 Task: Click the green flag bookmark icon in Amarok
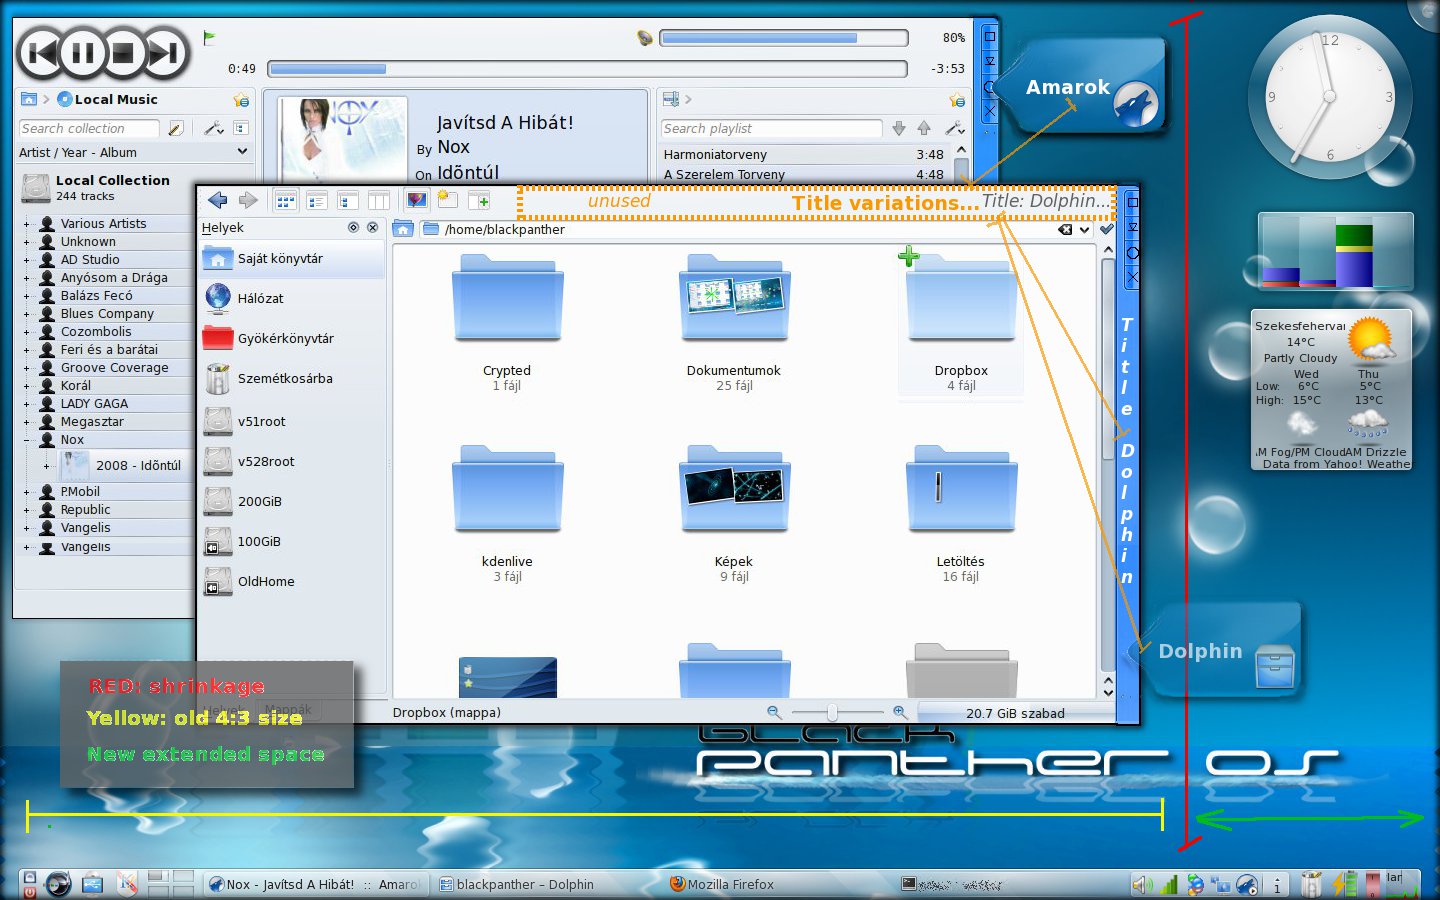click(209, 38)
